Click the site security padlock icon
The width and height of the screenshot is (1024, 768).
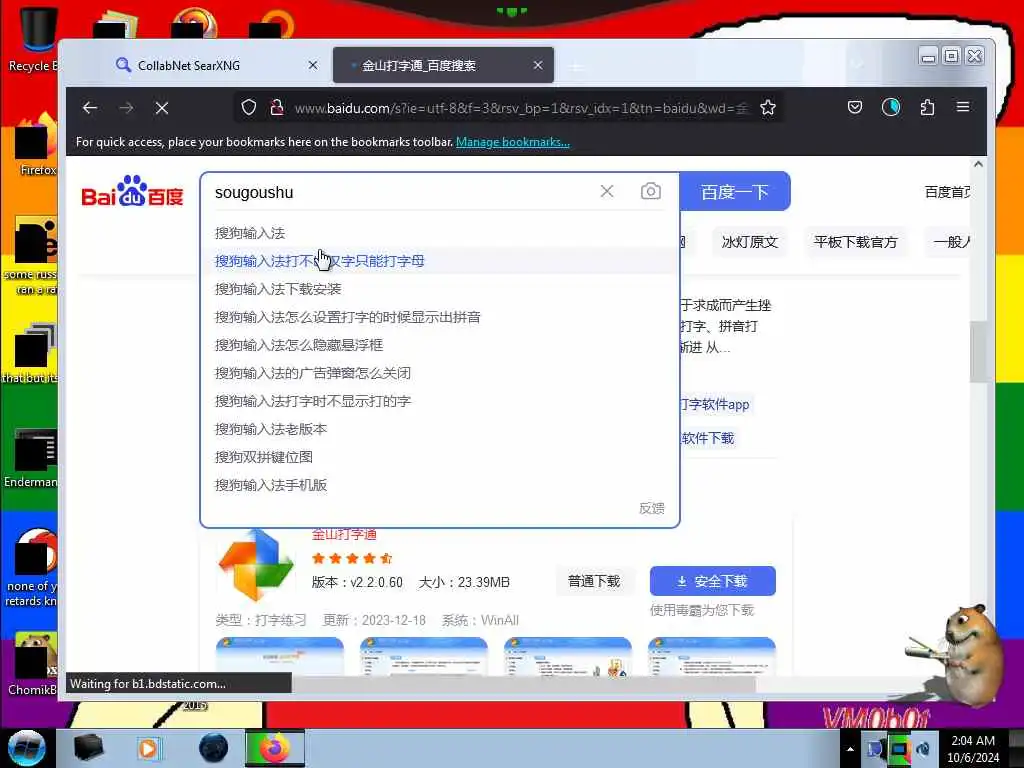(277, 107)
